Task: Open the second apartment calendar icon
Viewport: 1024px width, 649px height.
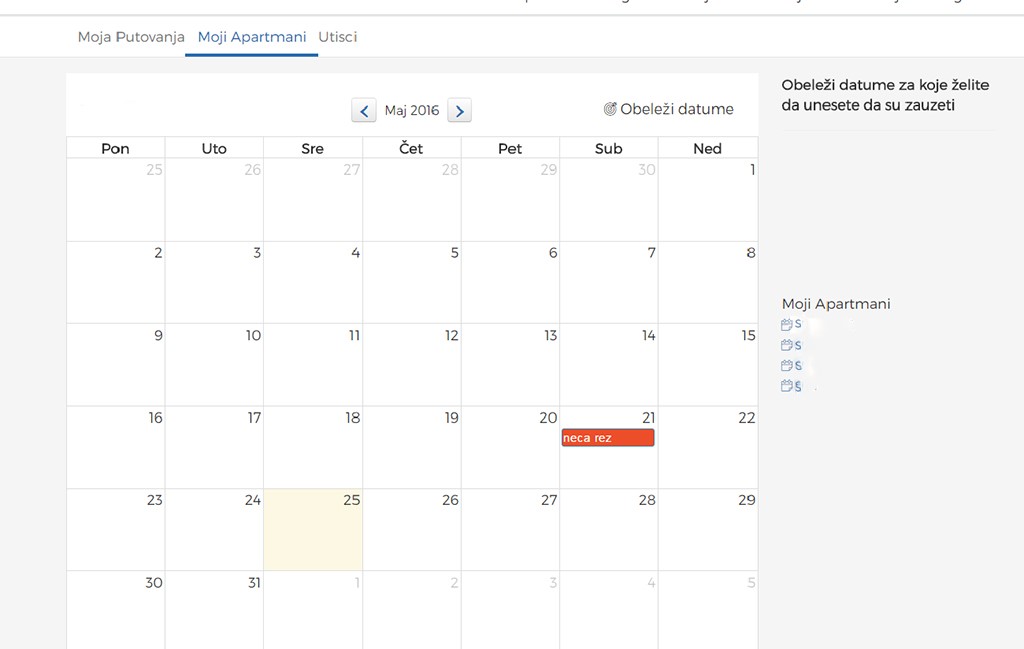Action: [787, 345]
